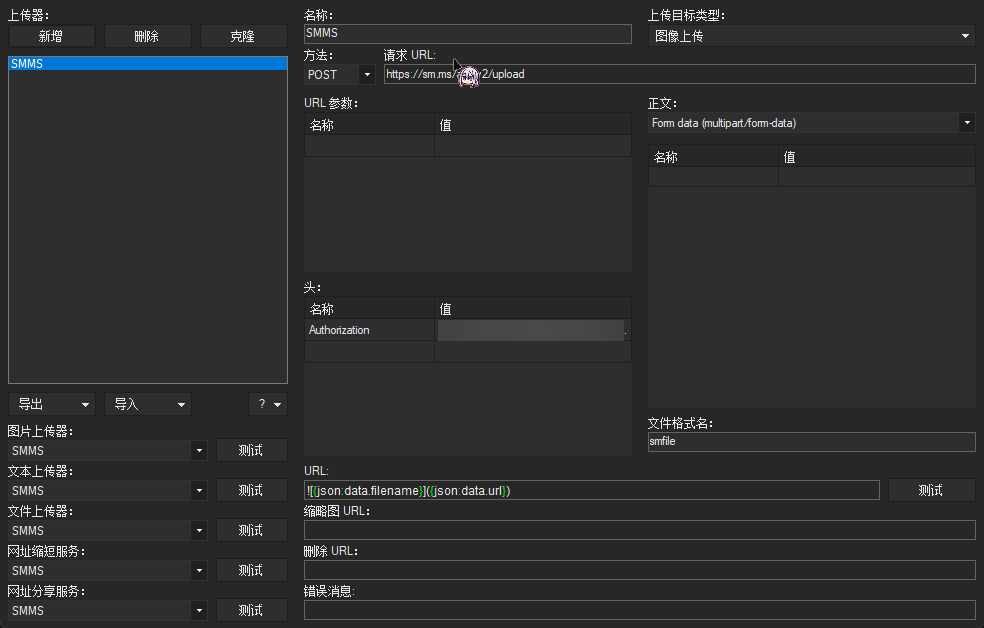Click the 值 column header in 头 table
Viewport: 984px width, 628px height.
(533, 309)
